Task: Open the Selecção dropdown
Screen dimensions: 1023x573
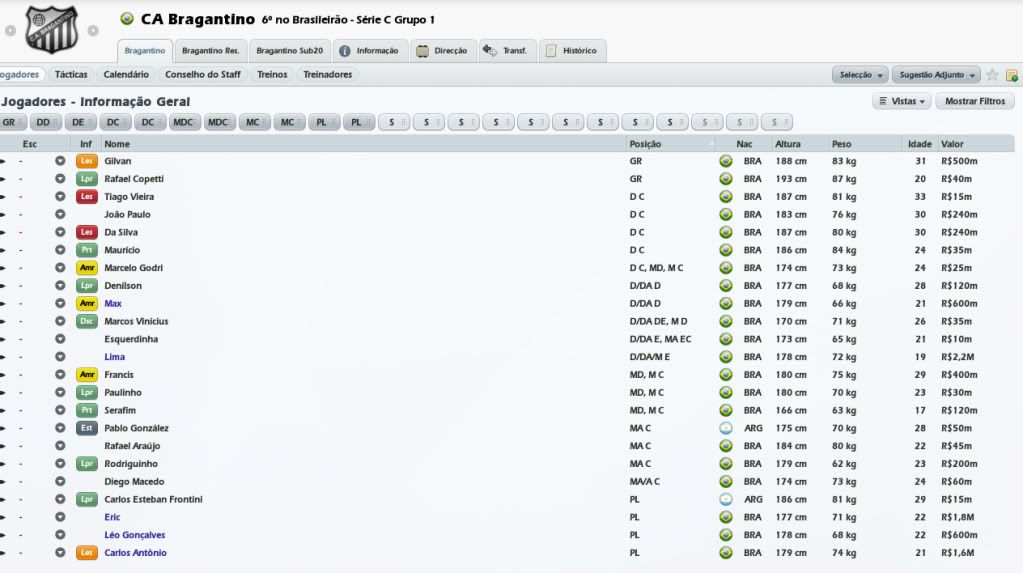Action: (860, 75)
